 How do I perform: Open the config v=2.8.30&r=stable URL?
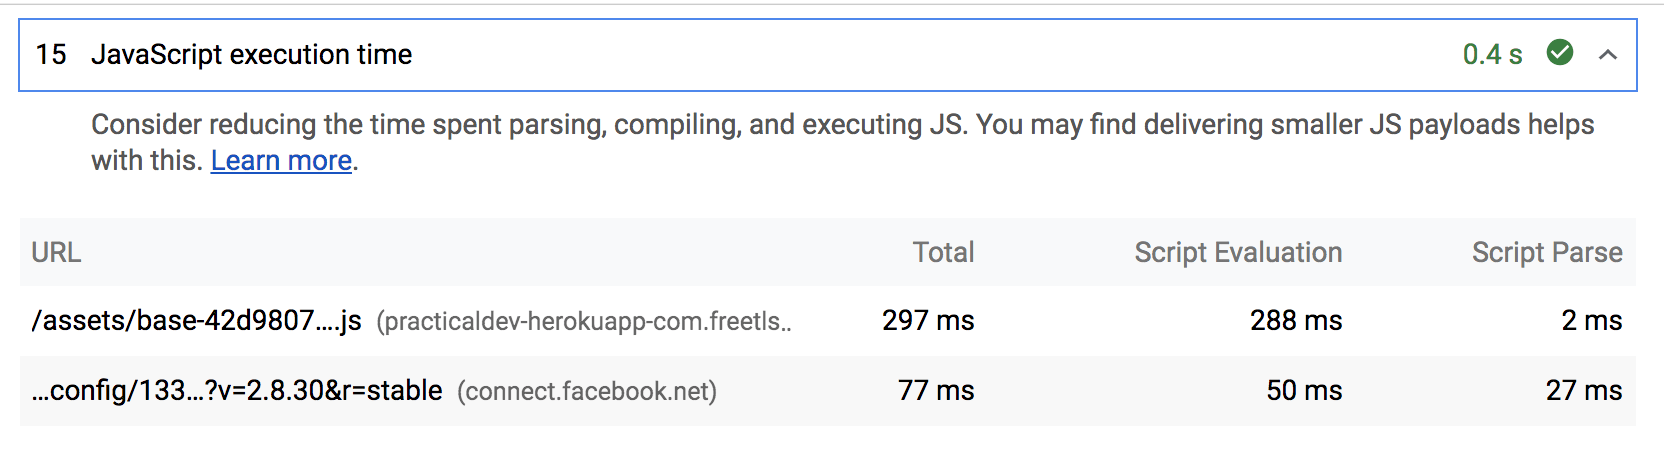tap(237, 391)
